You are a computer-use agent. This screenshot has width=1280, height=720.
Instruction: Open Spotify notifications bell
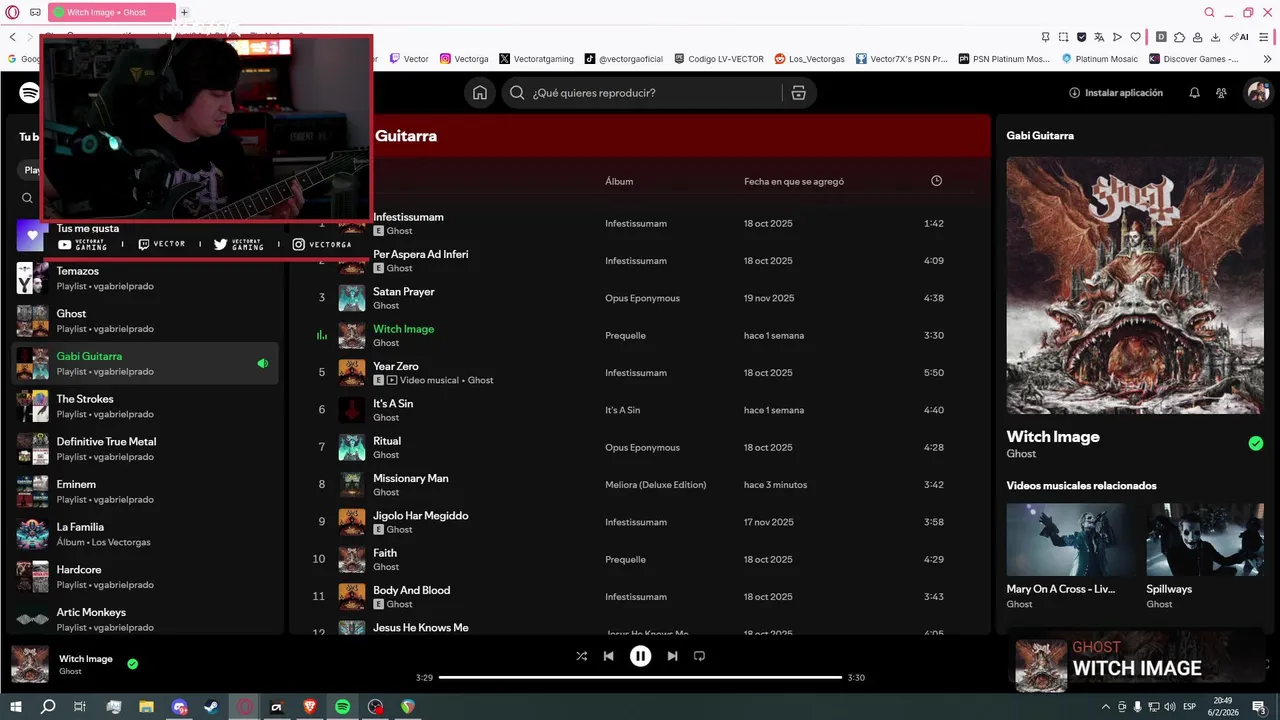tap(1194, 93)
